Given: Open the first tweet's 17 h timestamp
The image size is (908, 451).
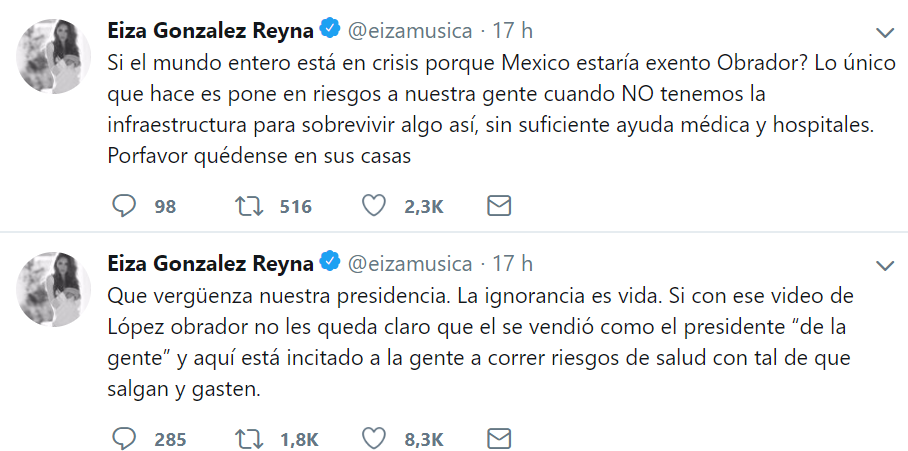Looking at the screenshot, I should [514, 30].
